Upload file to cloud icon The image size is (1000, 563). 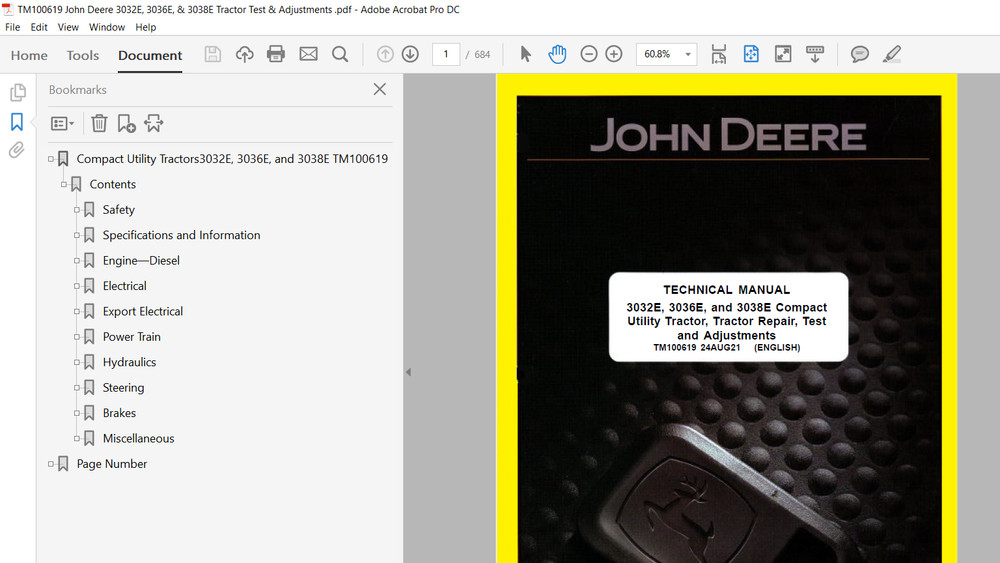coord(244,54)
